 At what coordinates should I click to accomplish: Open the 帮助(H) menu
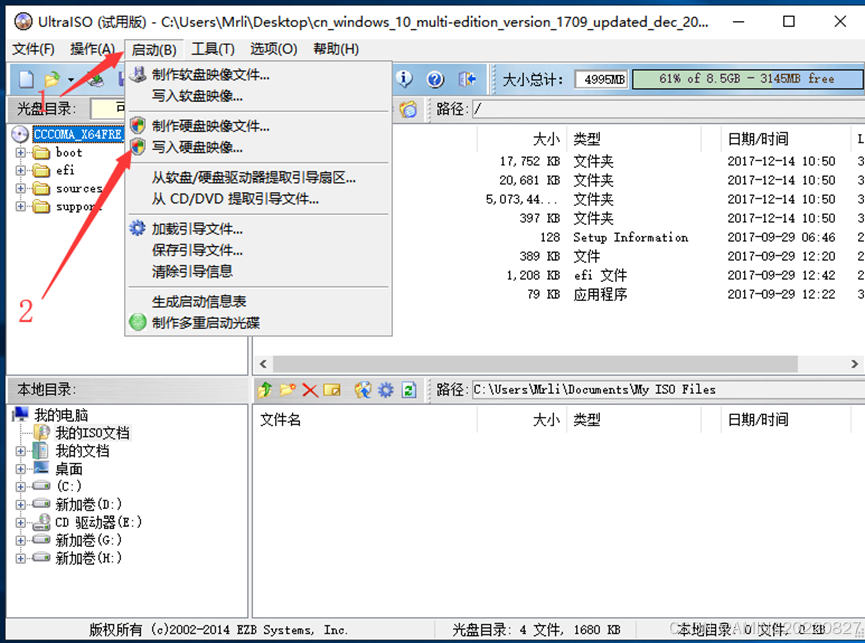coord(336,49)
